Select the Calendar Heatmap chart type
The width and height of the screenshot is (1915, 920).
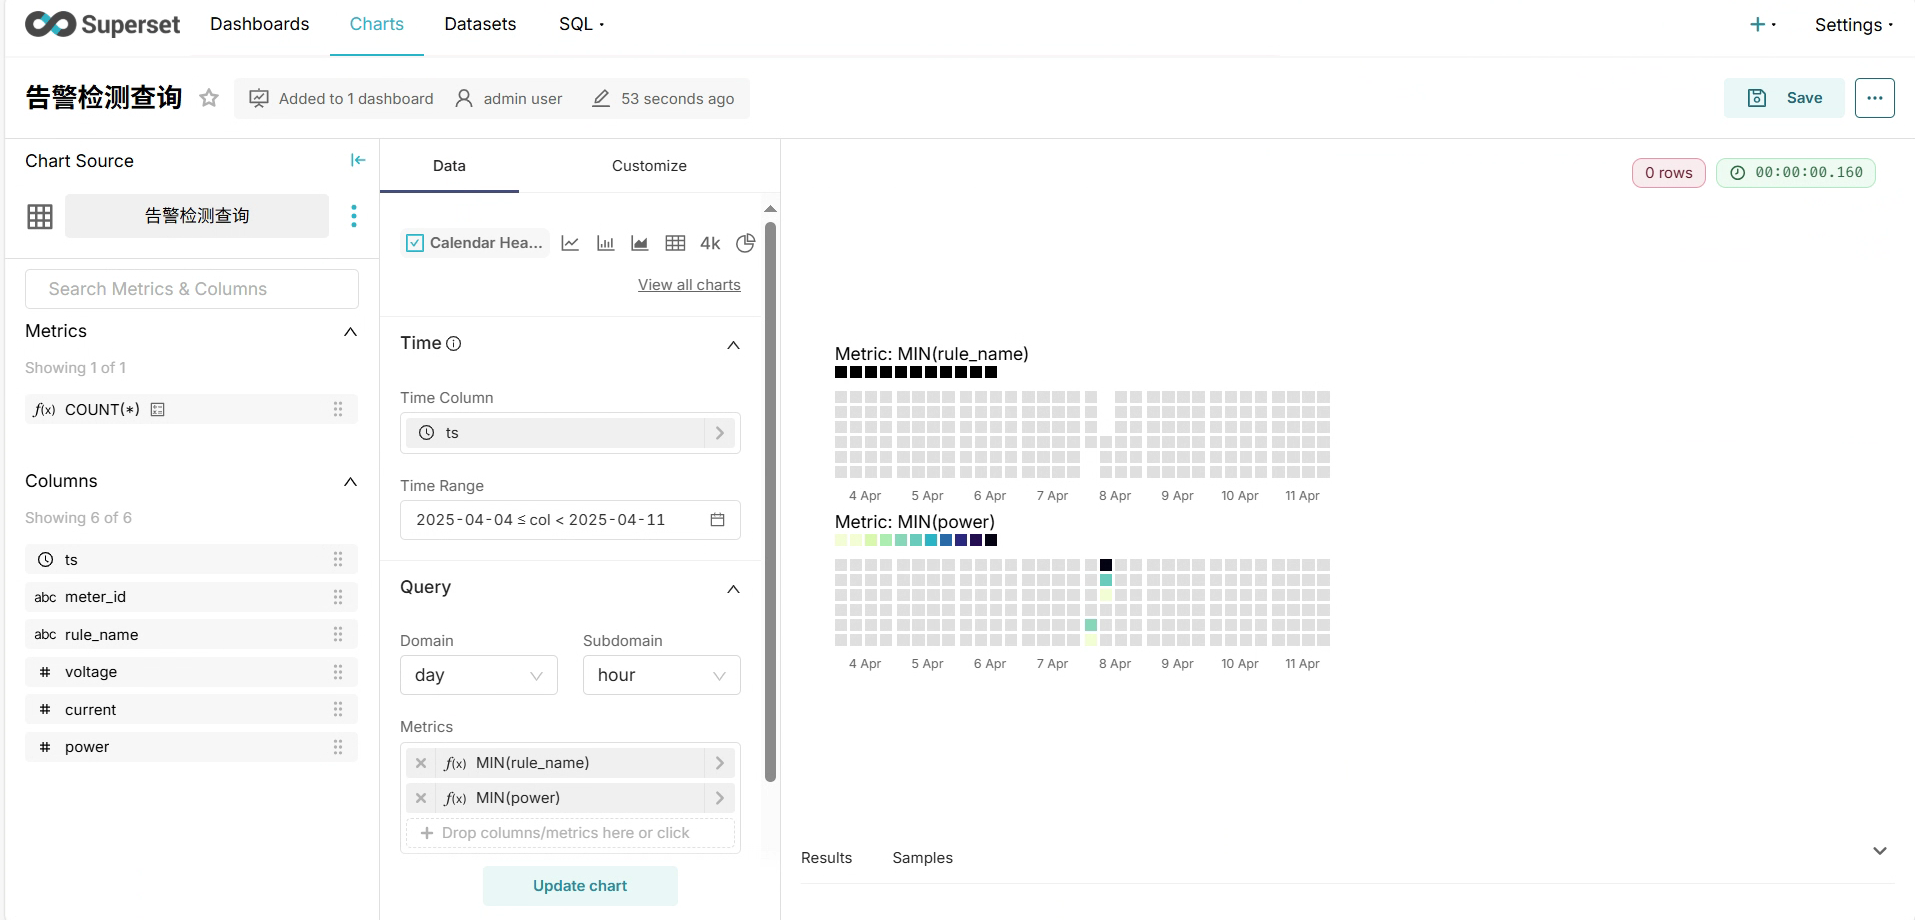coord(475,243)
